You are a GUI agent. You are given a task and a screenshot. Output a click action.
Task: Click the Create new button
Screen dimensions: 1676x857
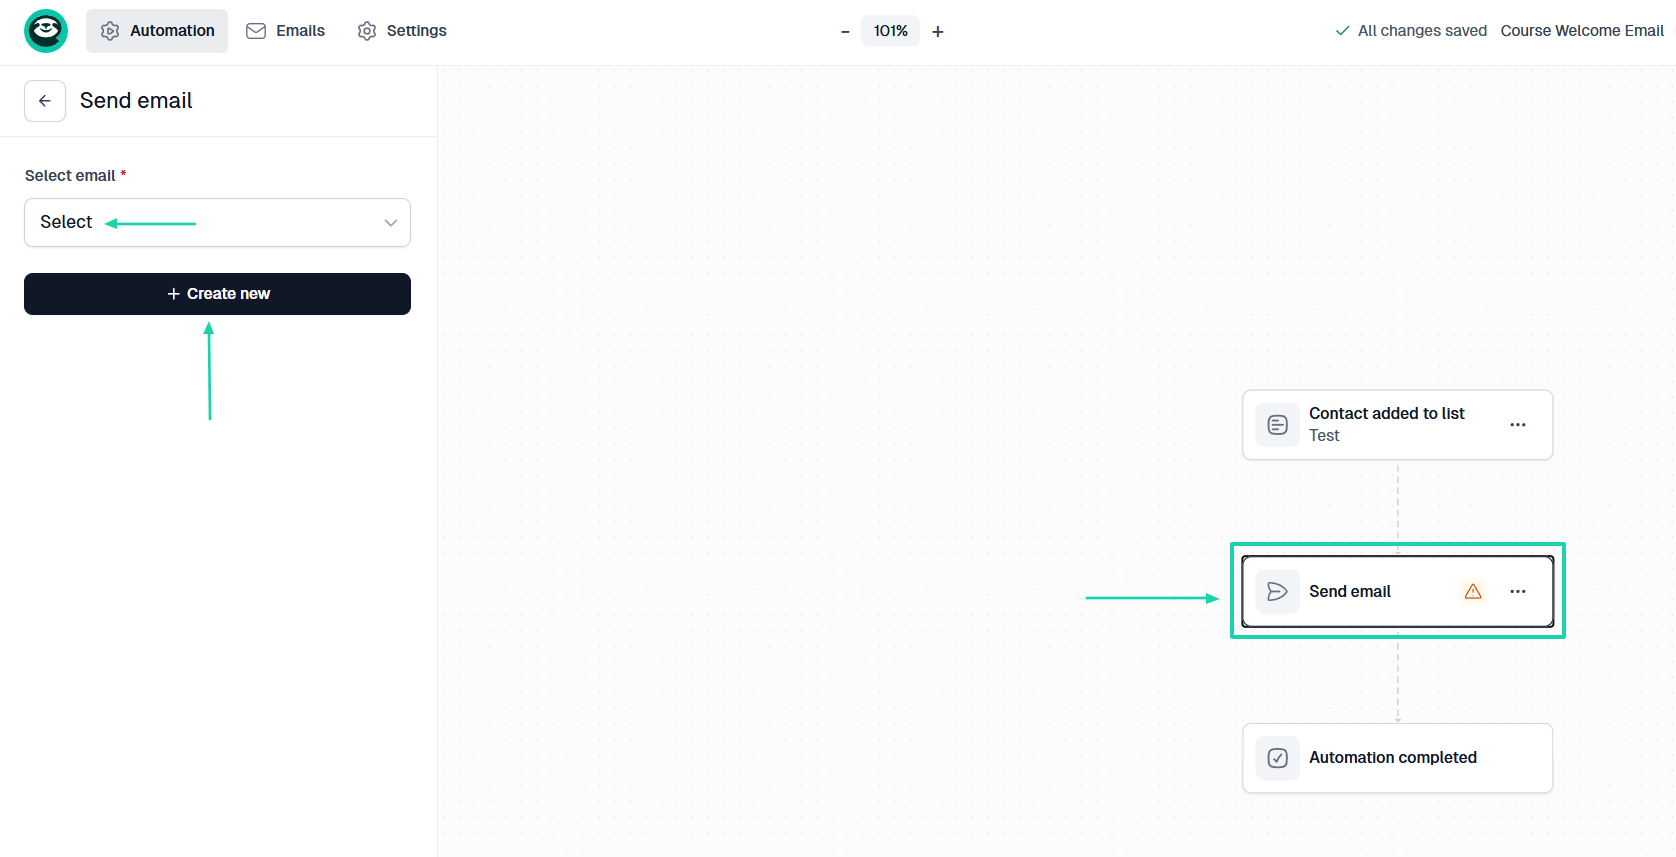tap(217, 294)
